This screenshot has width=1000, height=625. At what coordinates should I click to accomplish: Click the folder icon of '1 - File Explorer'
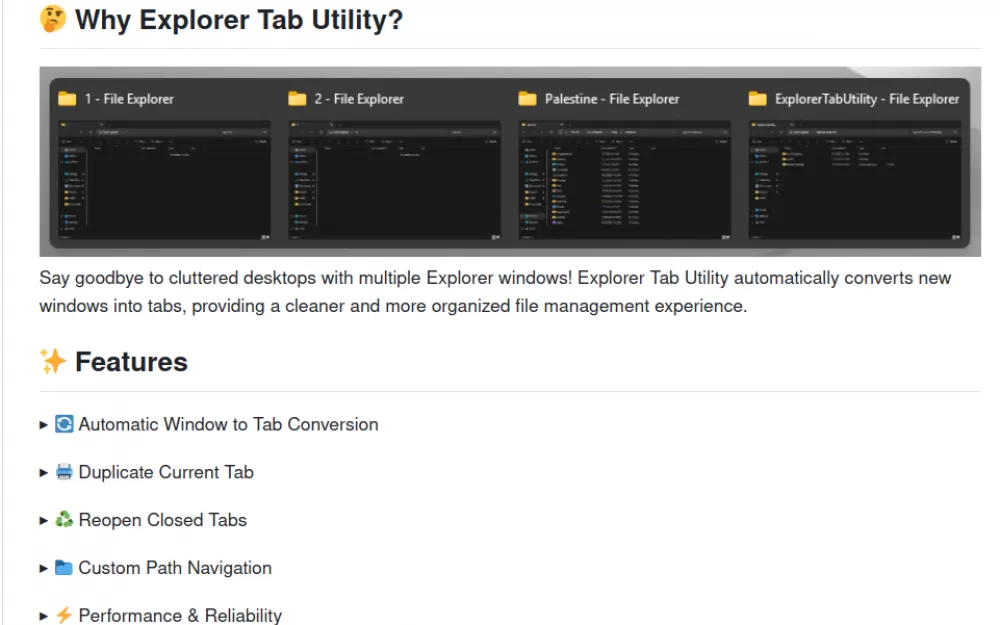point(67,98)
